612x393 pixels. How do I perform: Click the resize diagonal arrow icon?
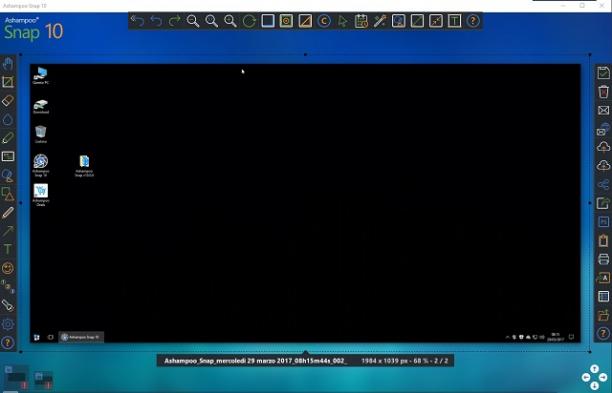click(x=417, y=21)
